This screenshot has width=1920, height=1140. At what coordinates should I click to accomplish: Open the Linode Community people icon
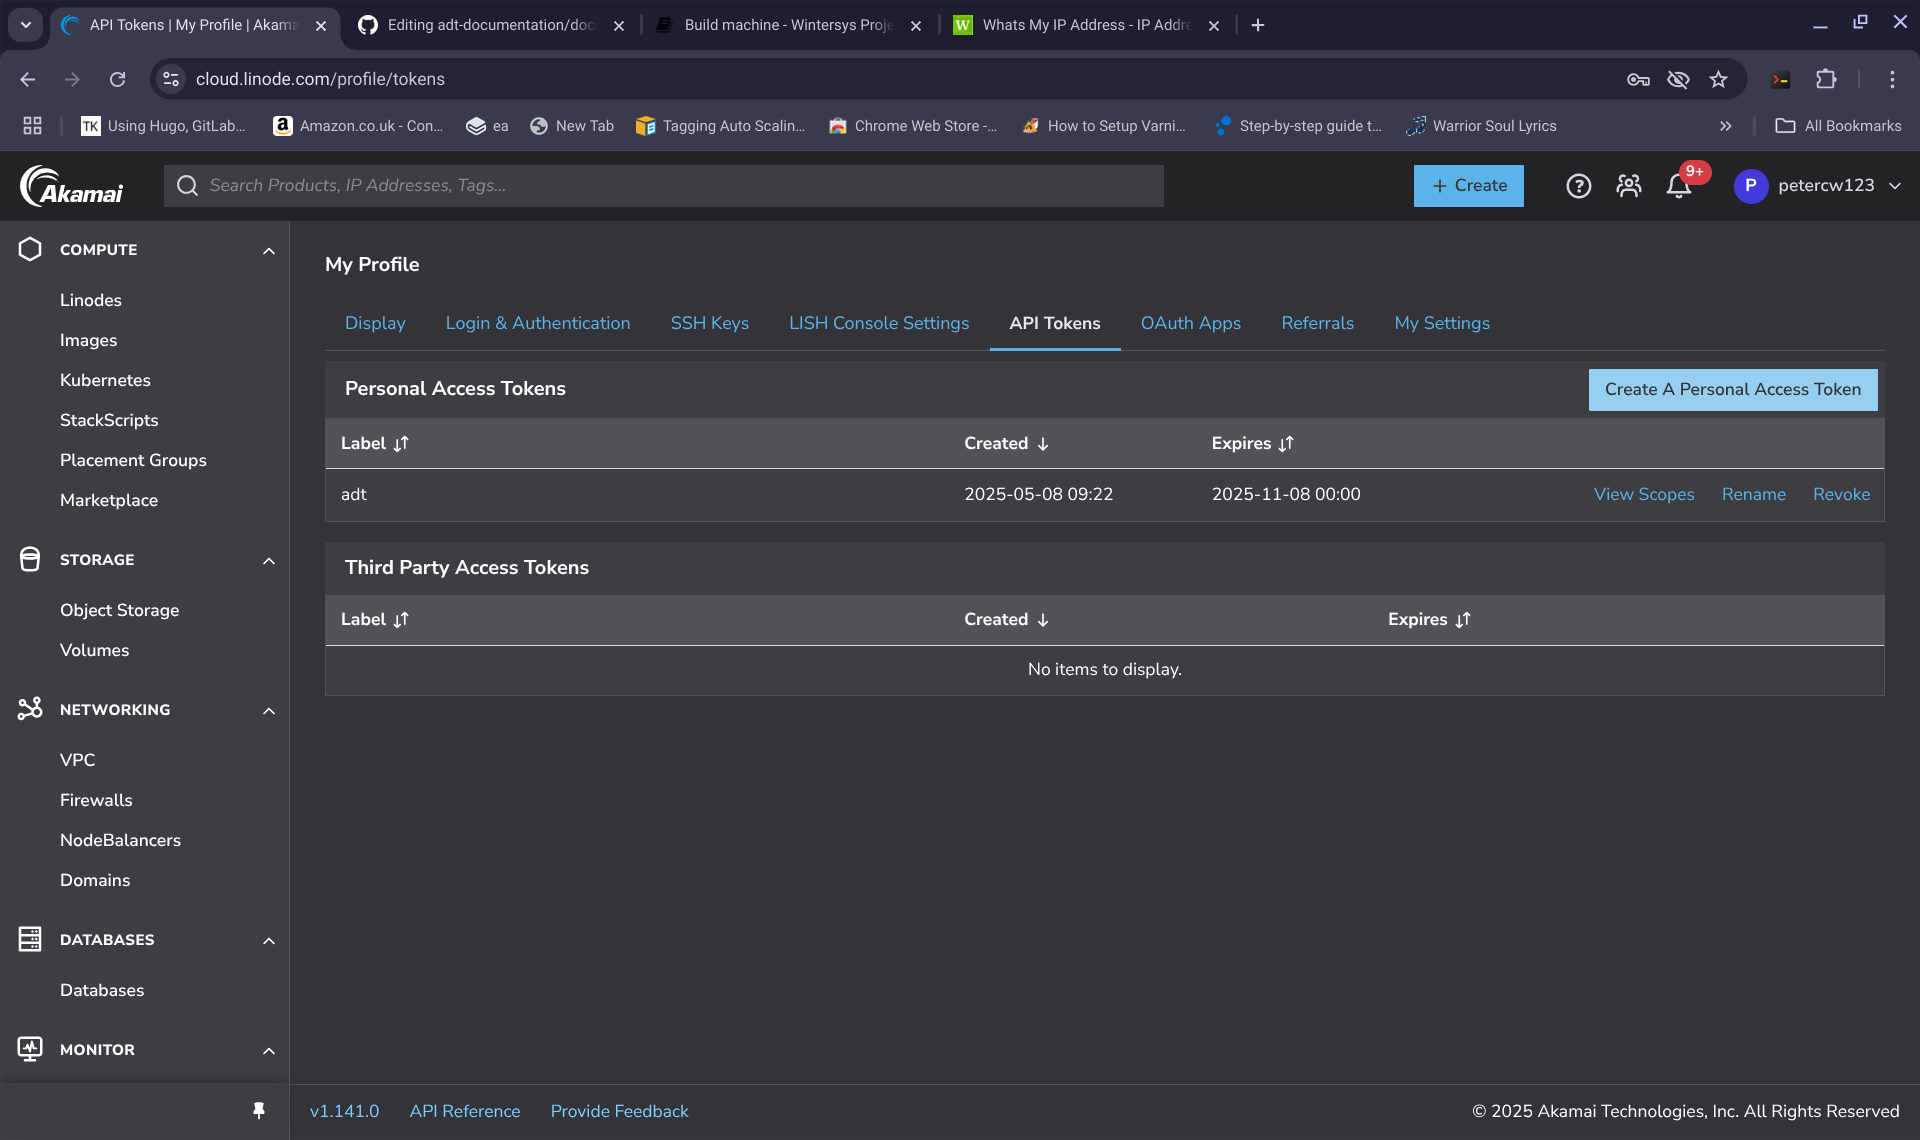(x=1628, y=186)
